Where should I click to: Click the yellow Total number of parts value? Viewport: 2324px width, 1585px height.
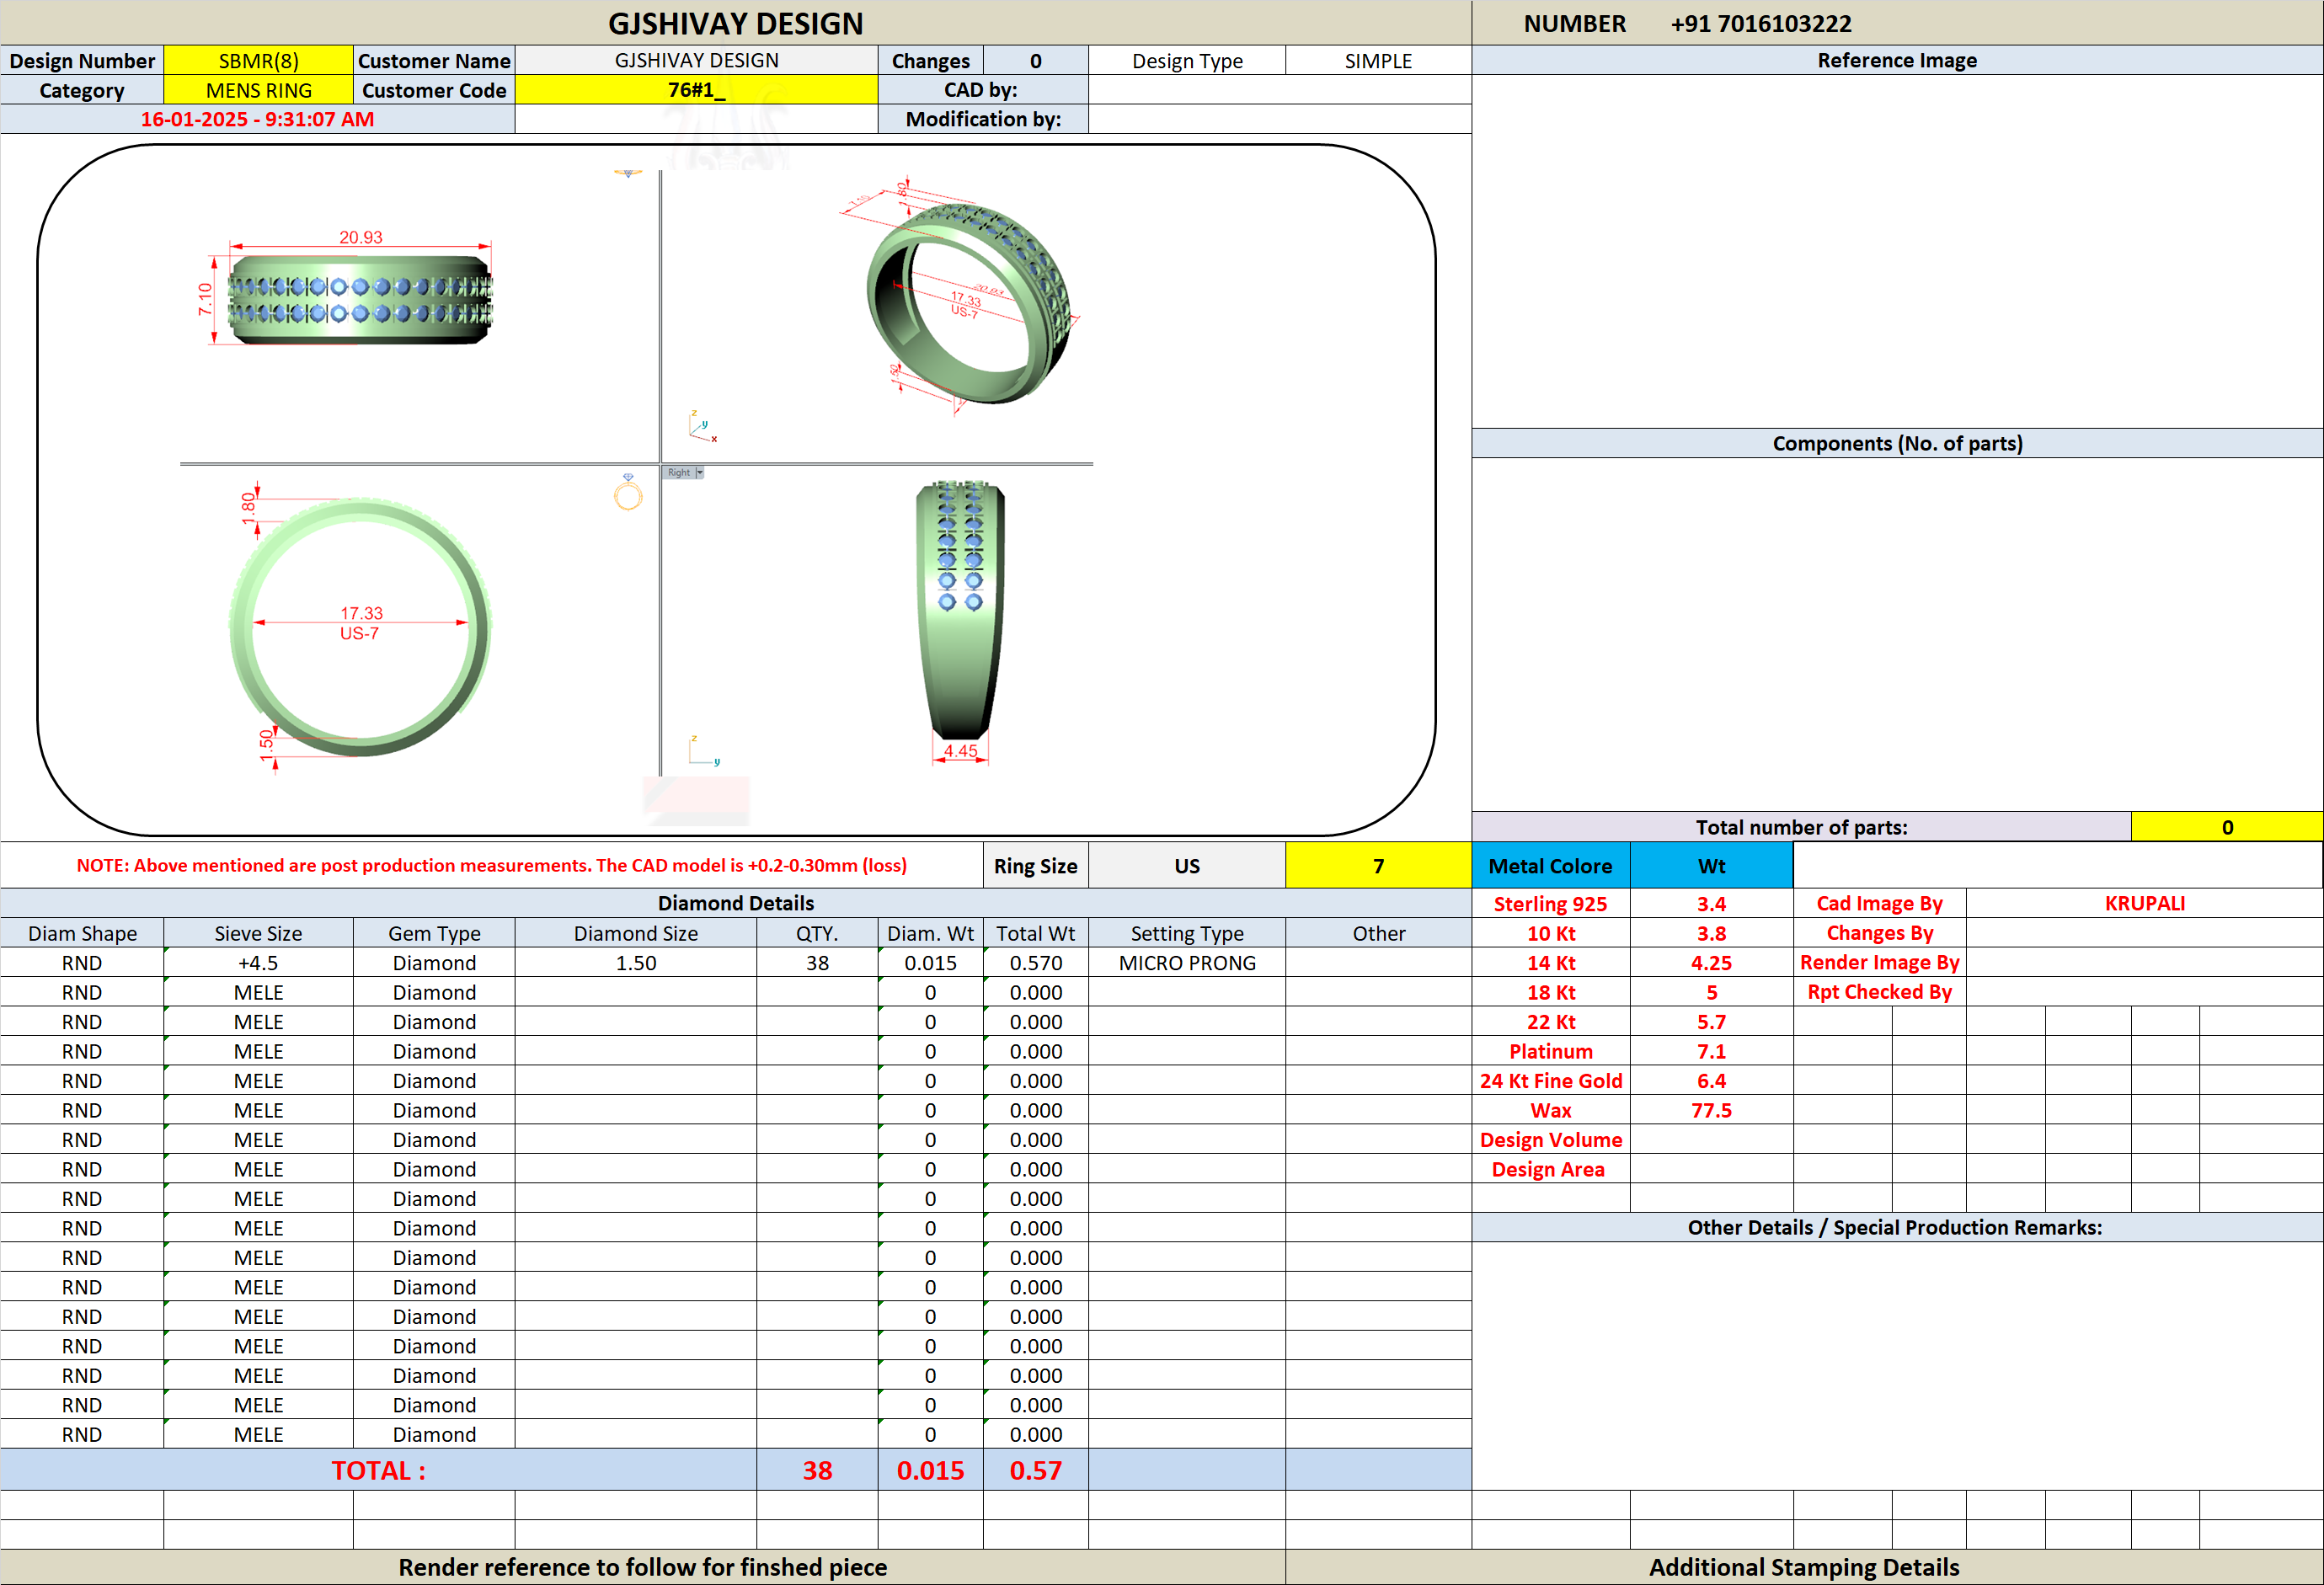pos(2227,827)
